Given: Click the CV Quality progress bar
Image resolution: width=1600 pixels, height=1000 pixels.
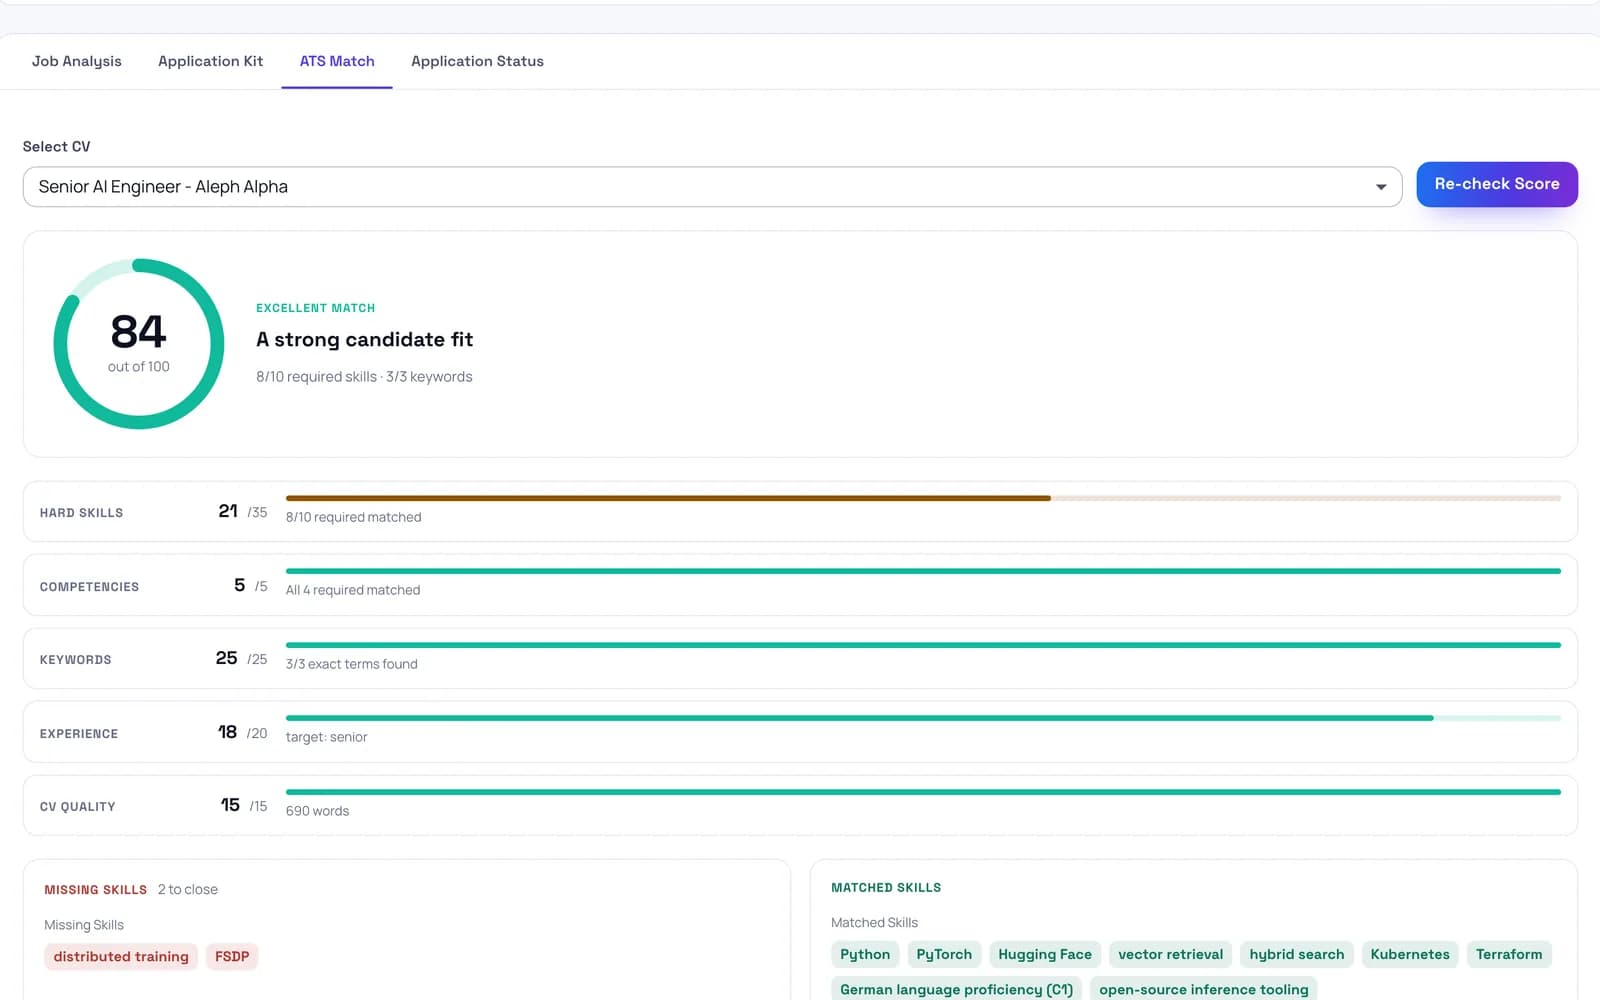Looking at the screenshot, I should click(923, 792).
